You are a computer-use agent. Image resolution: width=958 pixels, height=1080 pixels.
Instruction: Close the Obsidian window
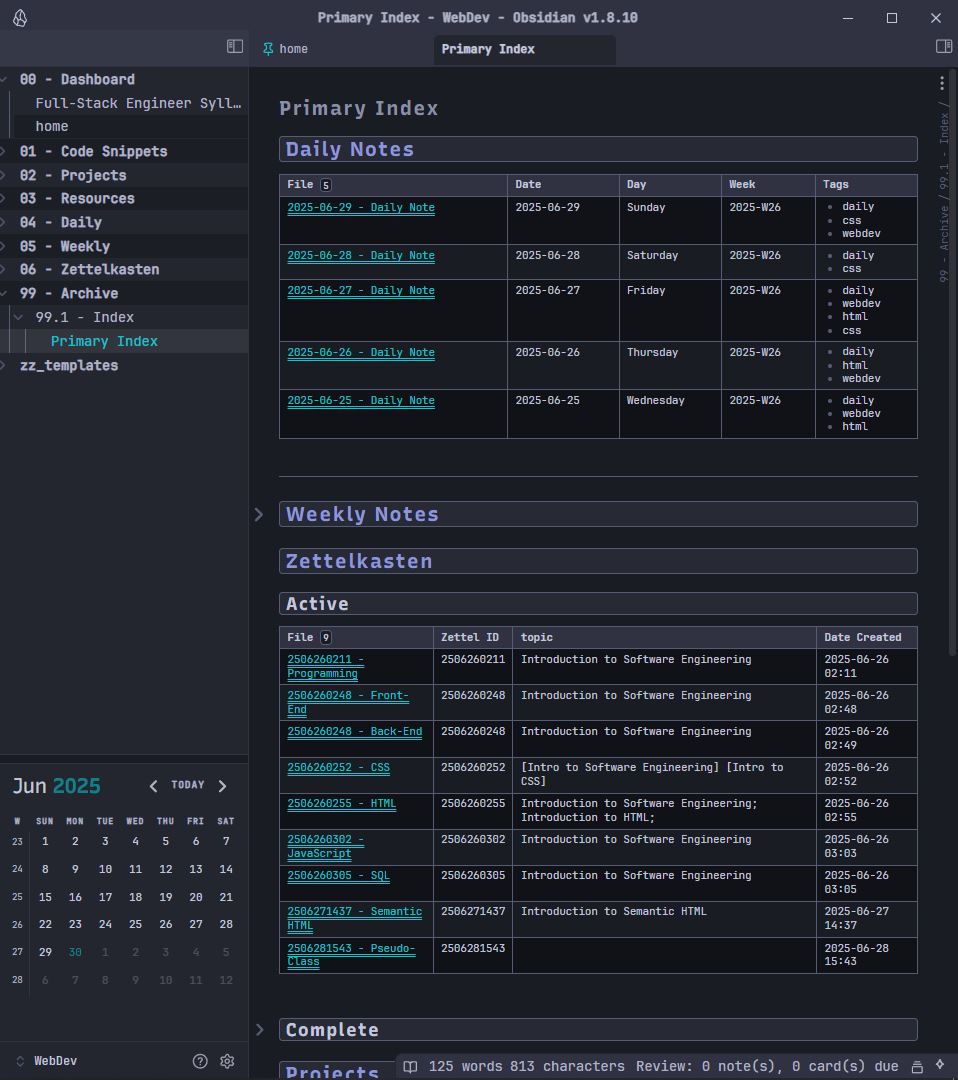[x=935, y=18]
